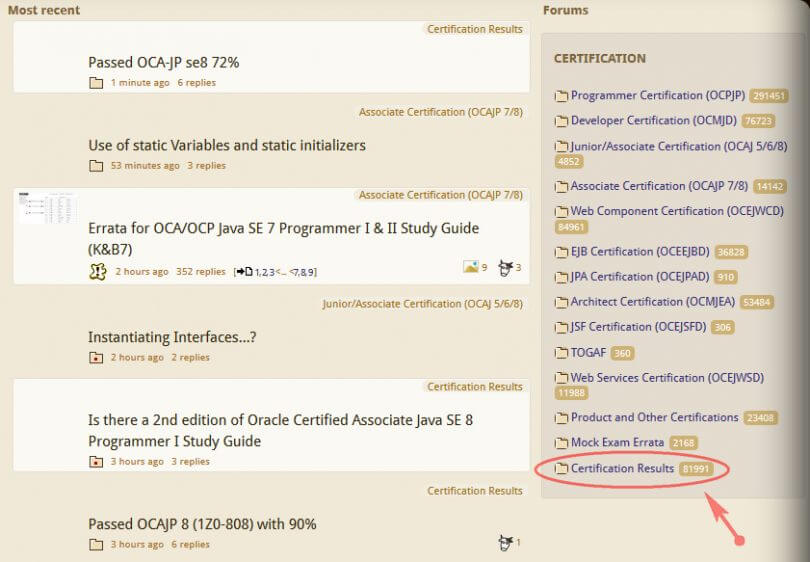Click cow icon on Passed OCAJP 8 thread
This screenshot has width=810, height=562.
(x=505, y=542)
